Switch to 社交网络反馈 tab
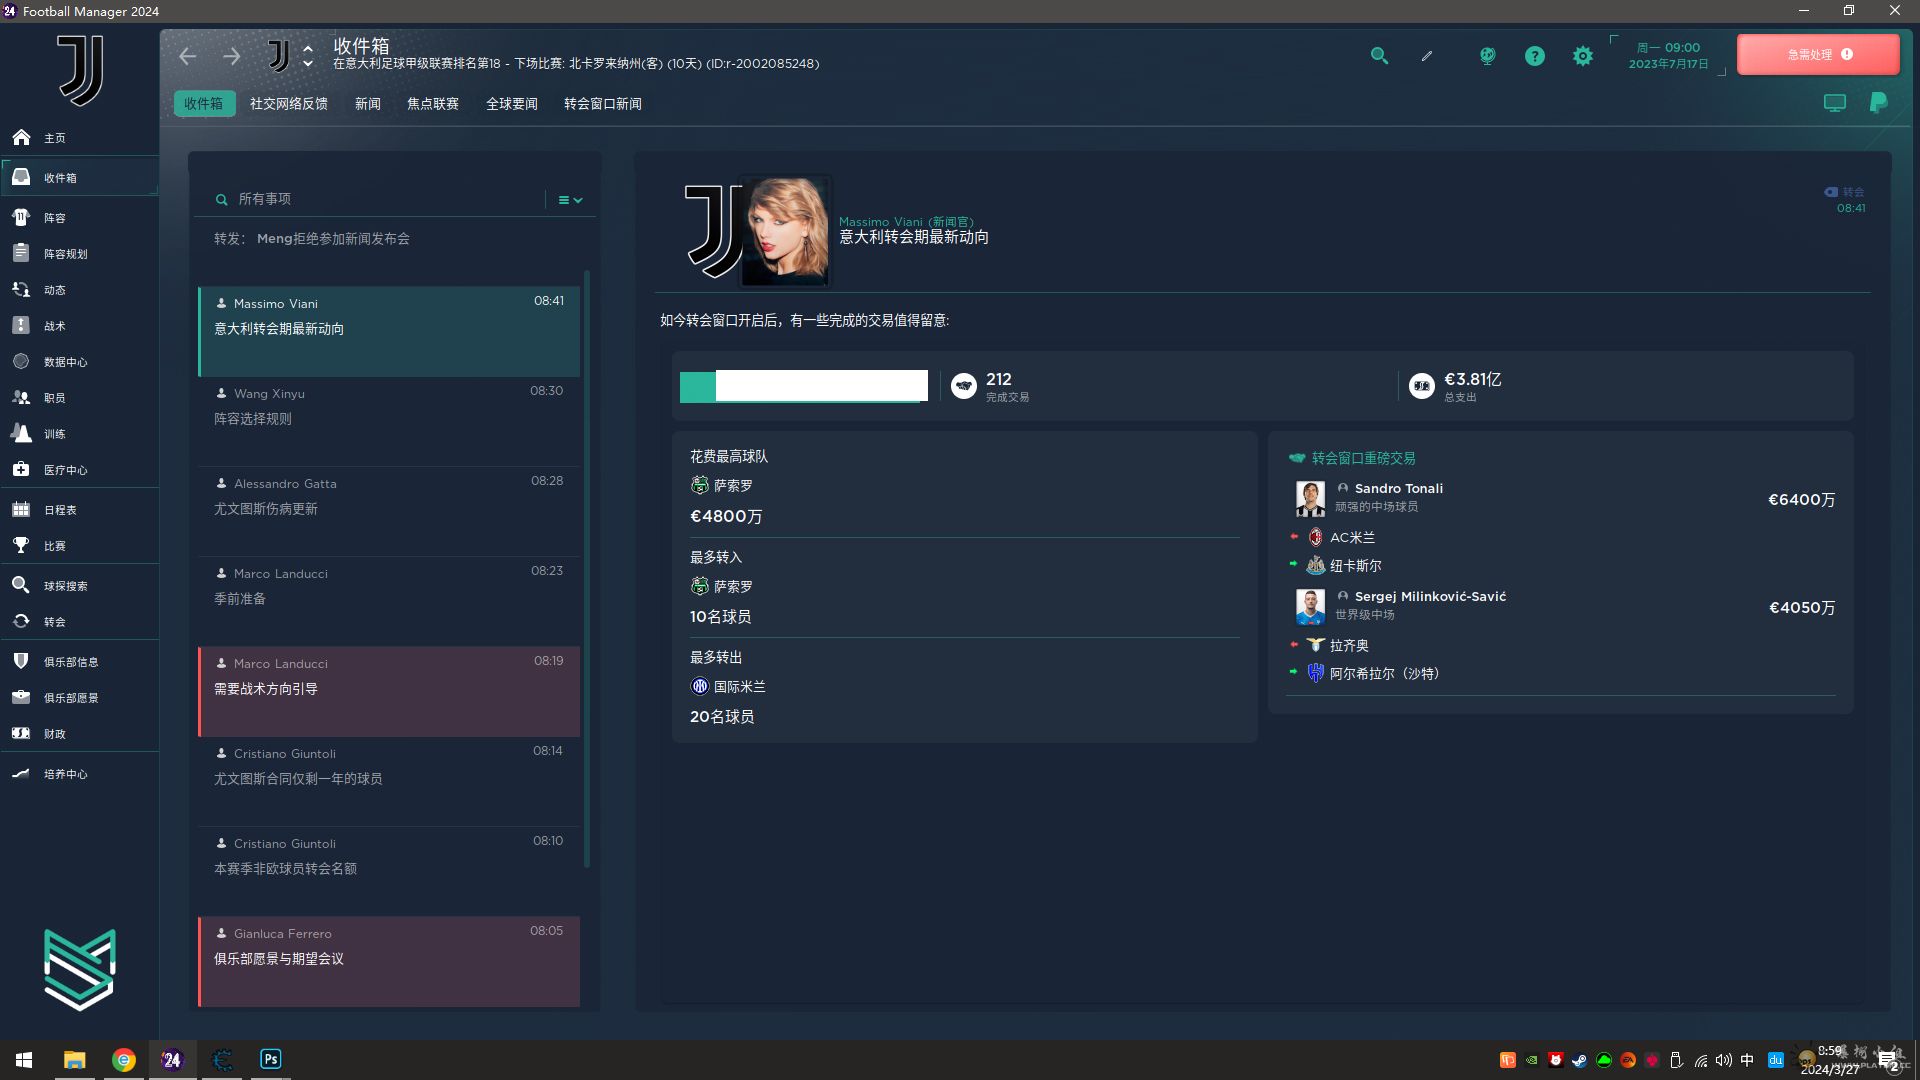Viewport: 1920px width, 1080px height. (288, 104)
